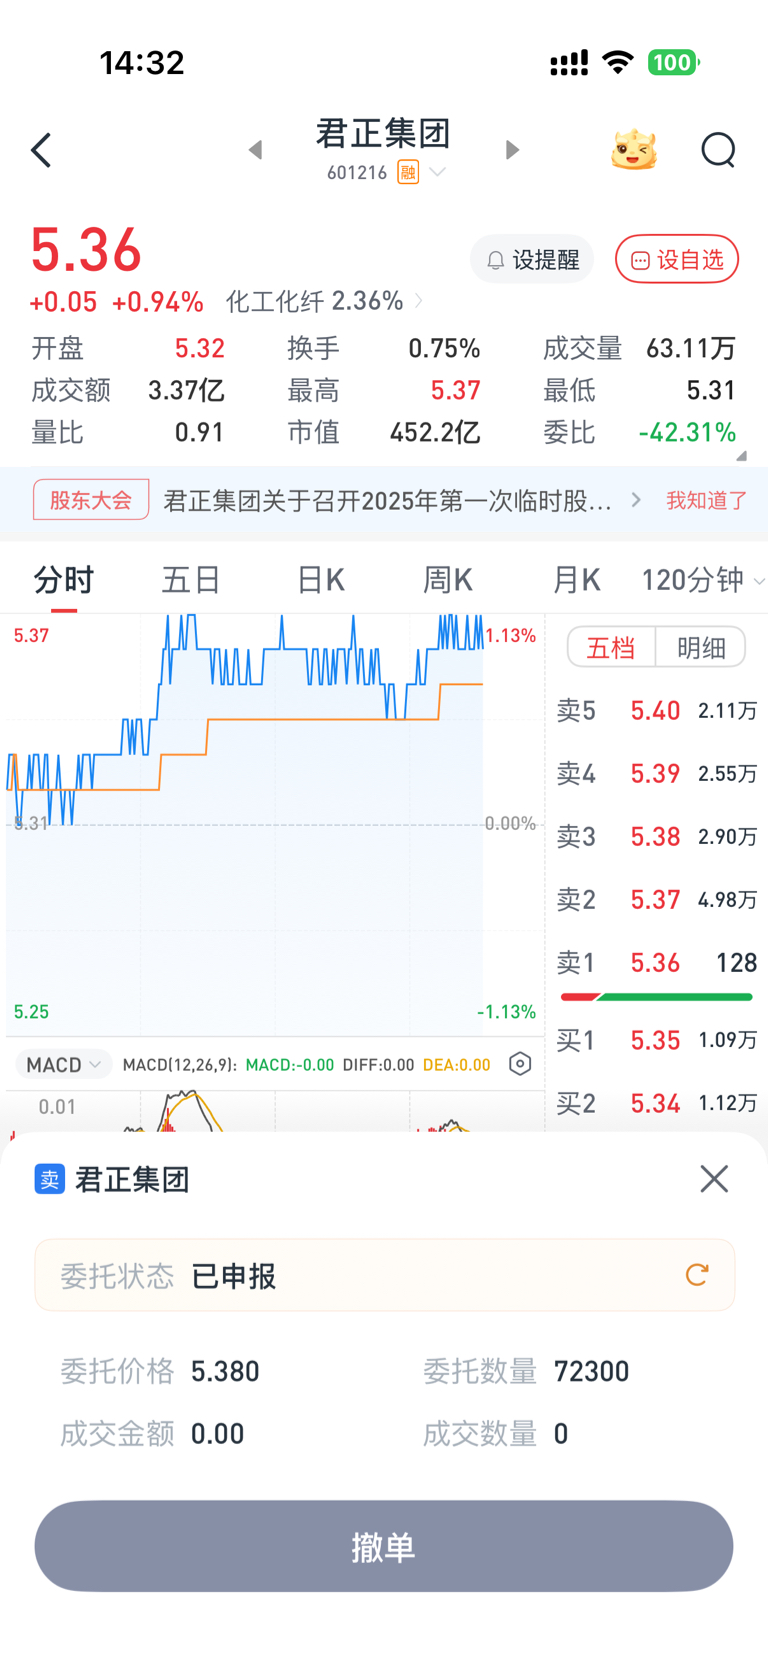Select 五日 chart tab
This screenshot has height=1670, width=768.
pyautogui.click(x=191, y=579)
